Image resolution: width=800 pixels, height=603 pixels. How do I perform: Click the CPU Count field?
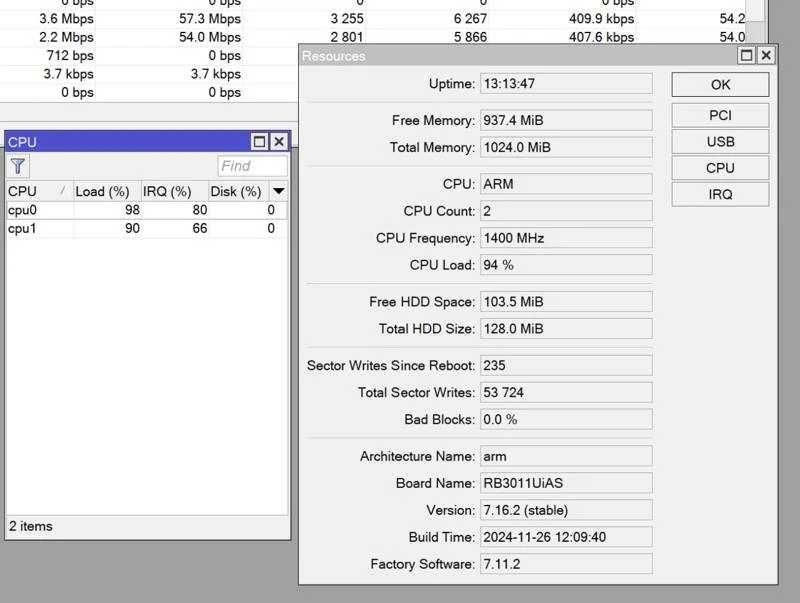coord(566,211)
